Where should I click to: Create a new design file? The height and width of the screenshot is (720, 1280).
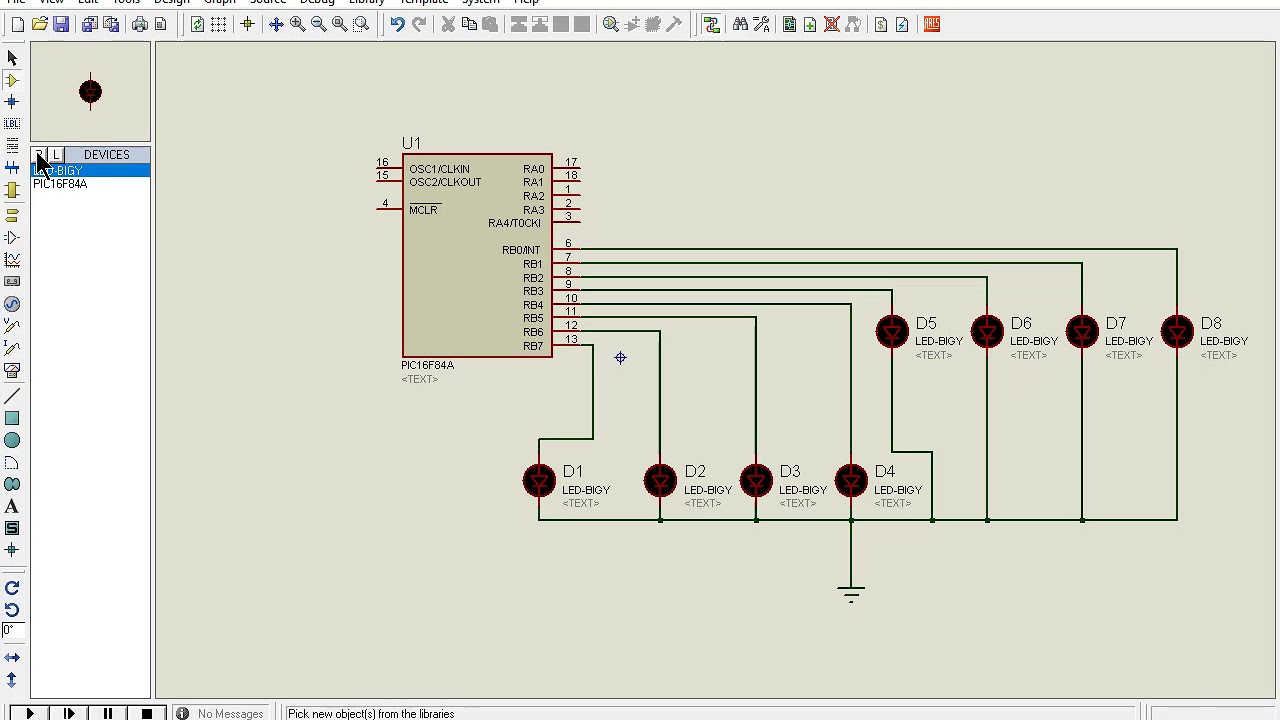tap(17, 24)
